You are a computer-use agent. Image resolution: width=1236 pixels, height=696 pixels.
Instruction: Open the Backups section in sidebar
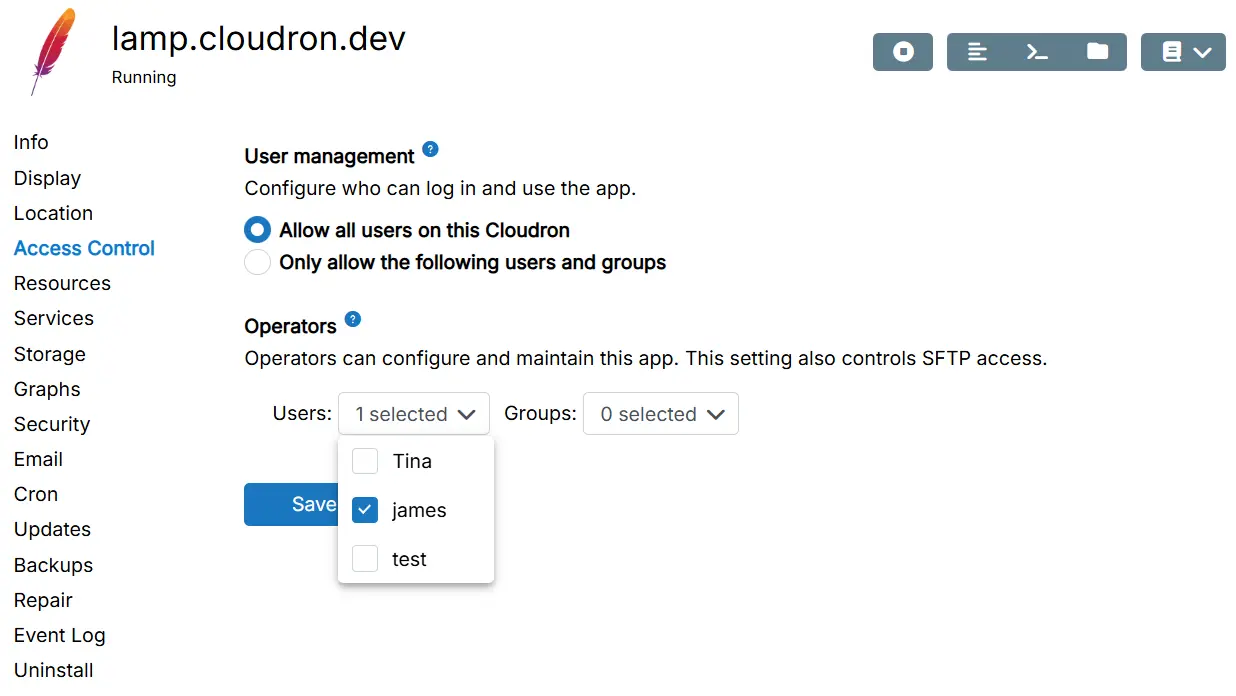click(53, 565)
